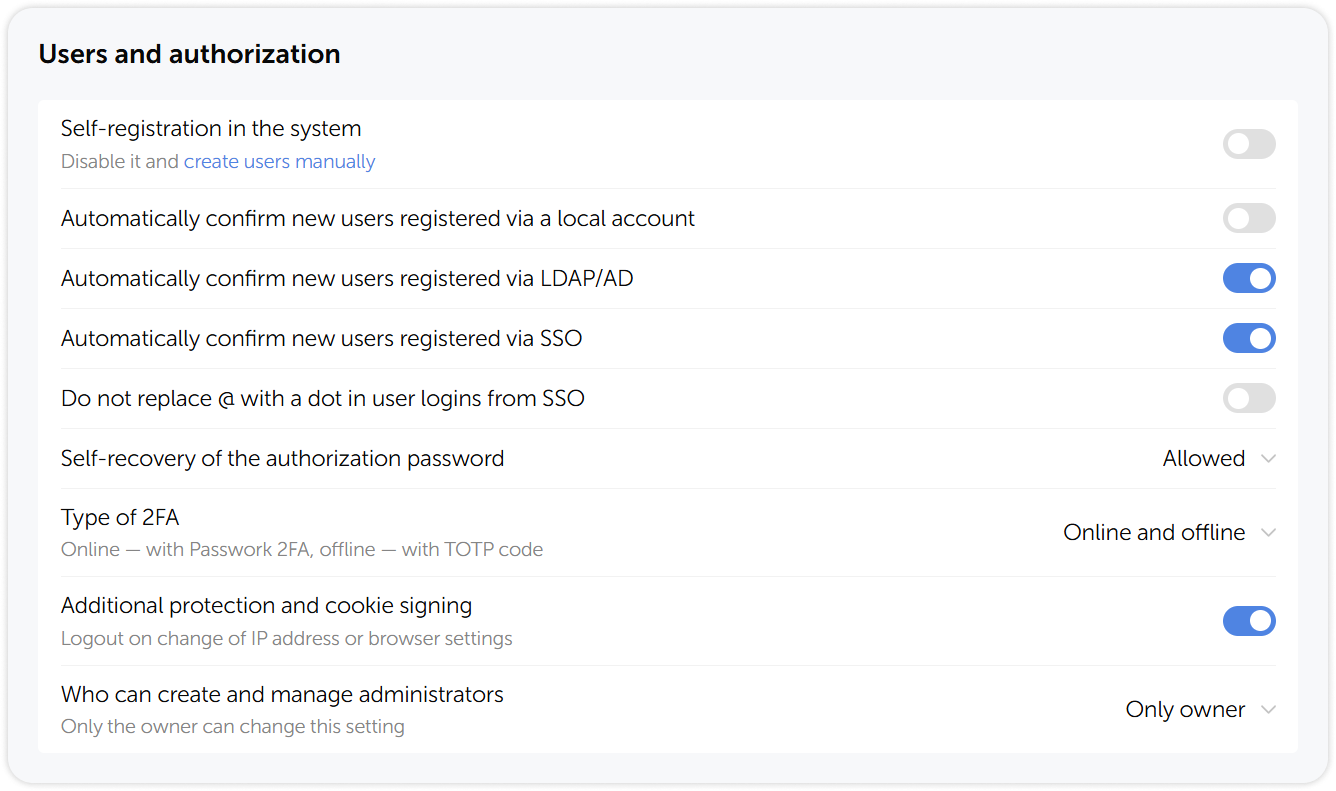Expand the Online and offline 2FA chevron

tap(1269, 532)
